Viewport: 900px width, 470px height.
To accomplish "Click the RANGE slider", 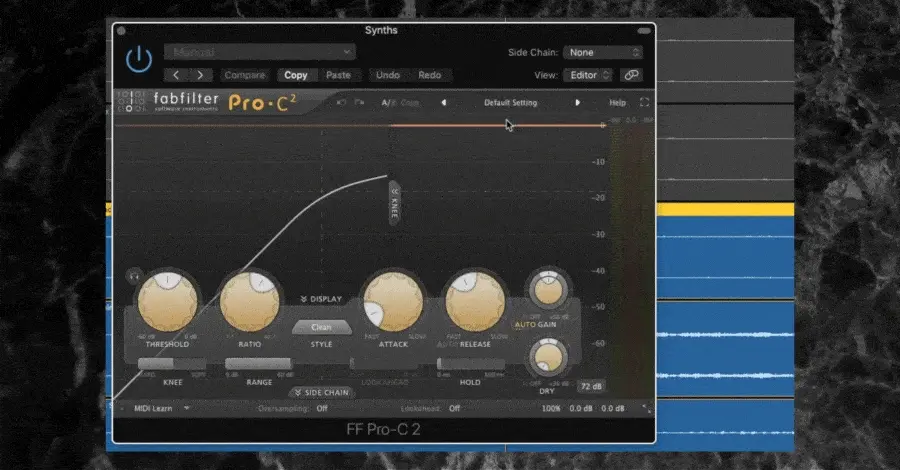I will 259,363.
